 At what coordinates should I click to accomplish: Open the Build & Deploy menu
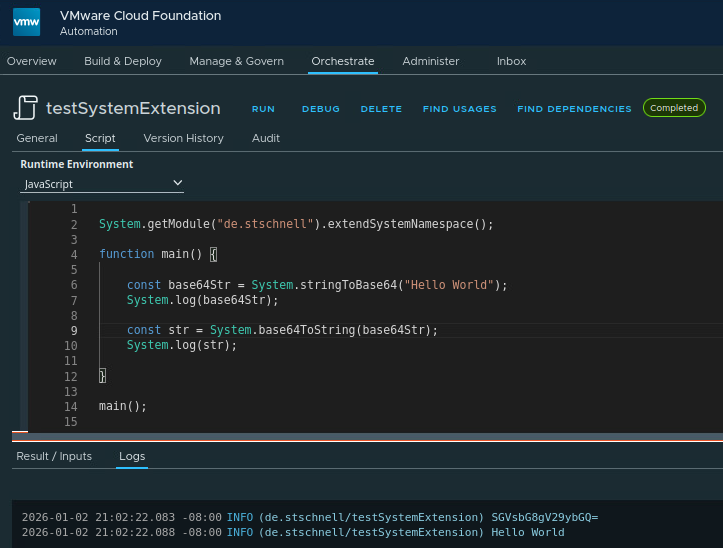pyautogui.click(x=123, y=61)
